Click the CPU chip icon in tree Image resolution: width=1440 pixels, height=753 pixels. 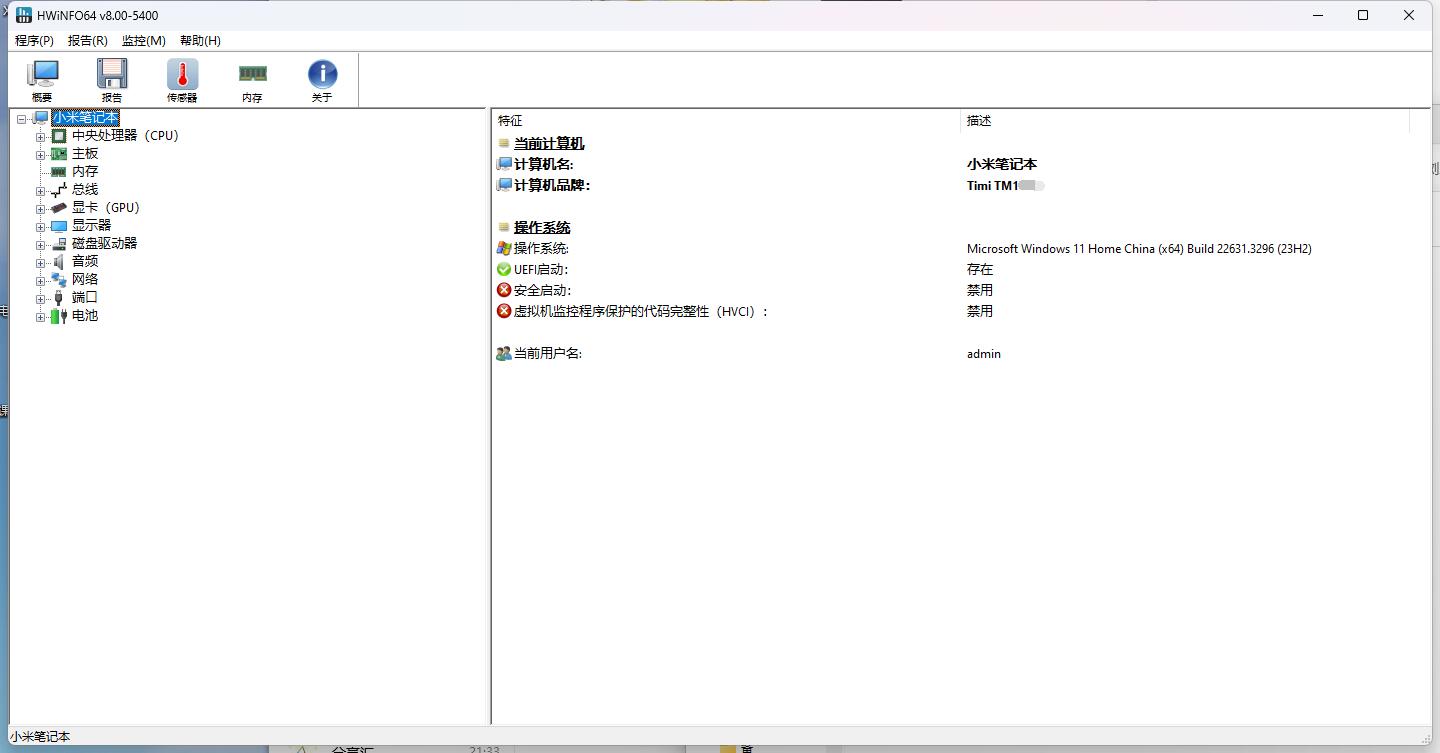click(59, 136)
